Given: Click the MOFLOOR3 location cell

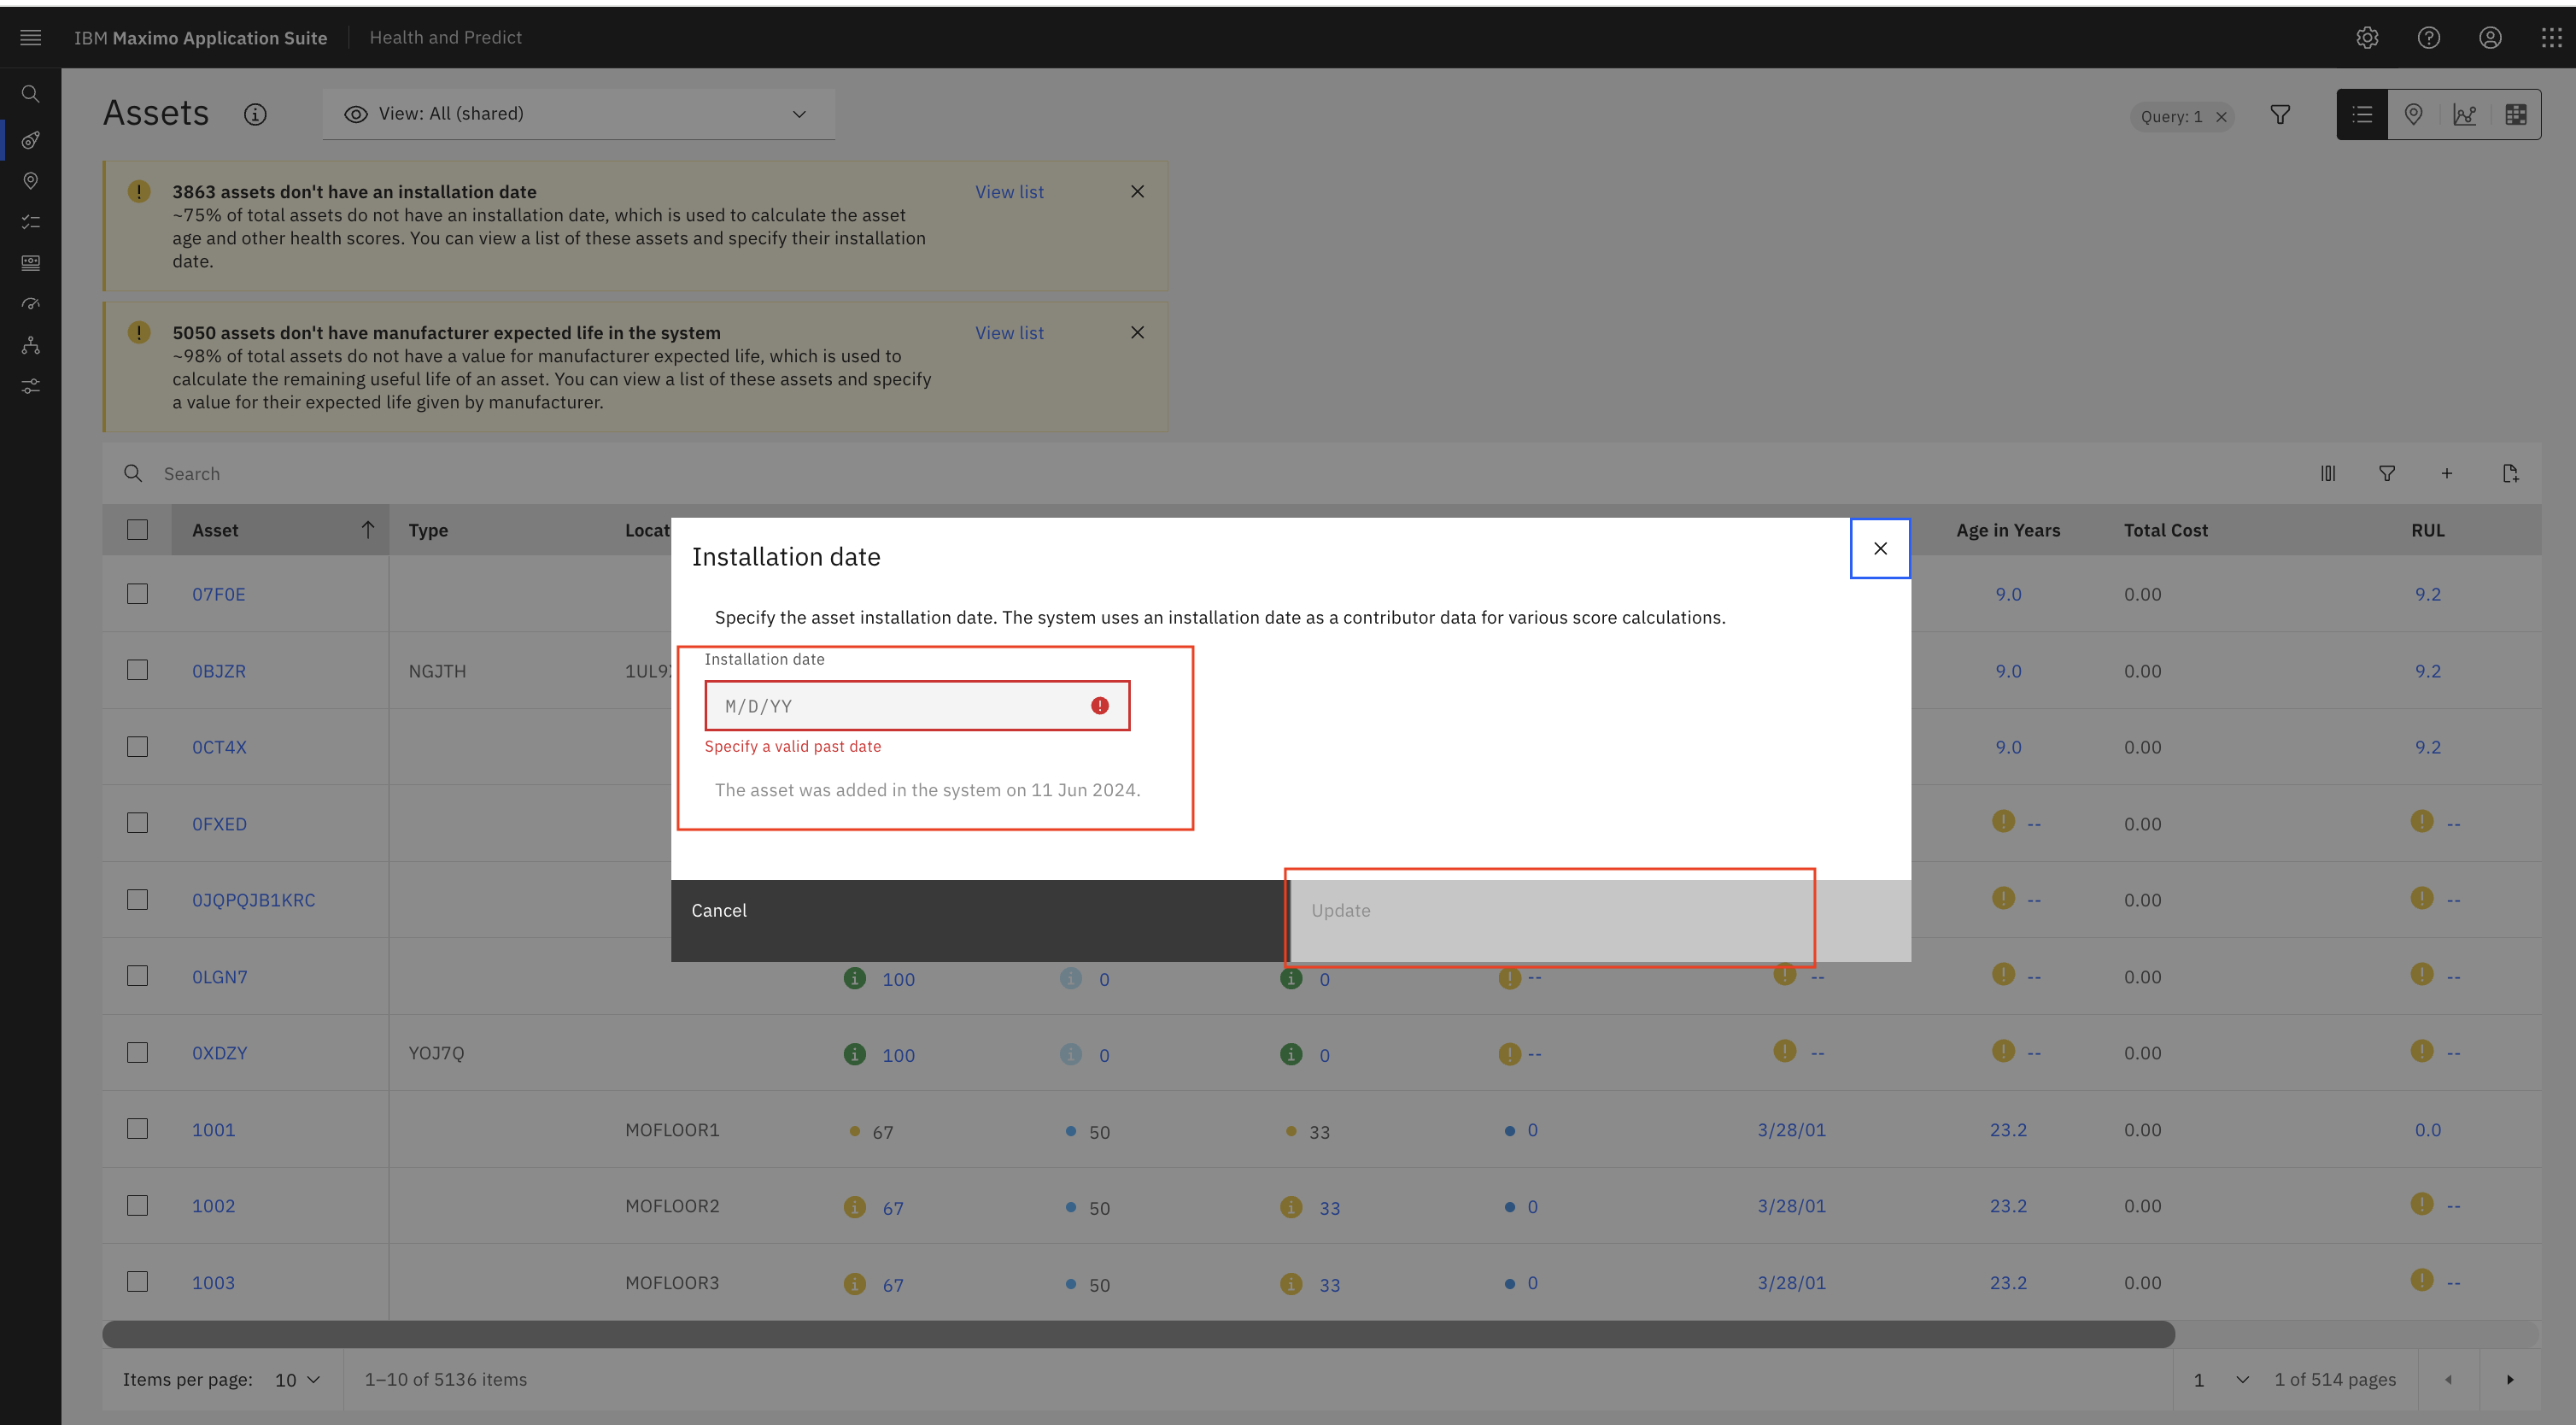Looking at the screenshot, I should (672, 1283).
